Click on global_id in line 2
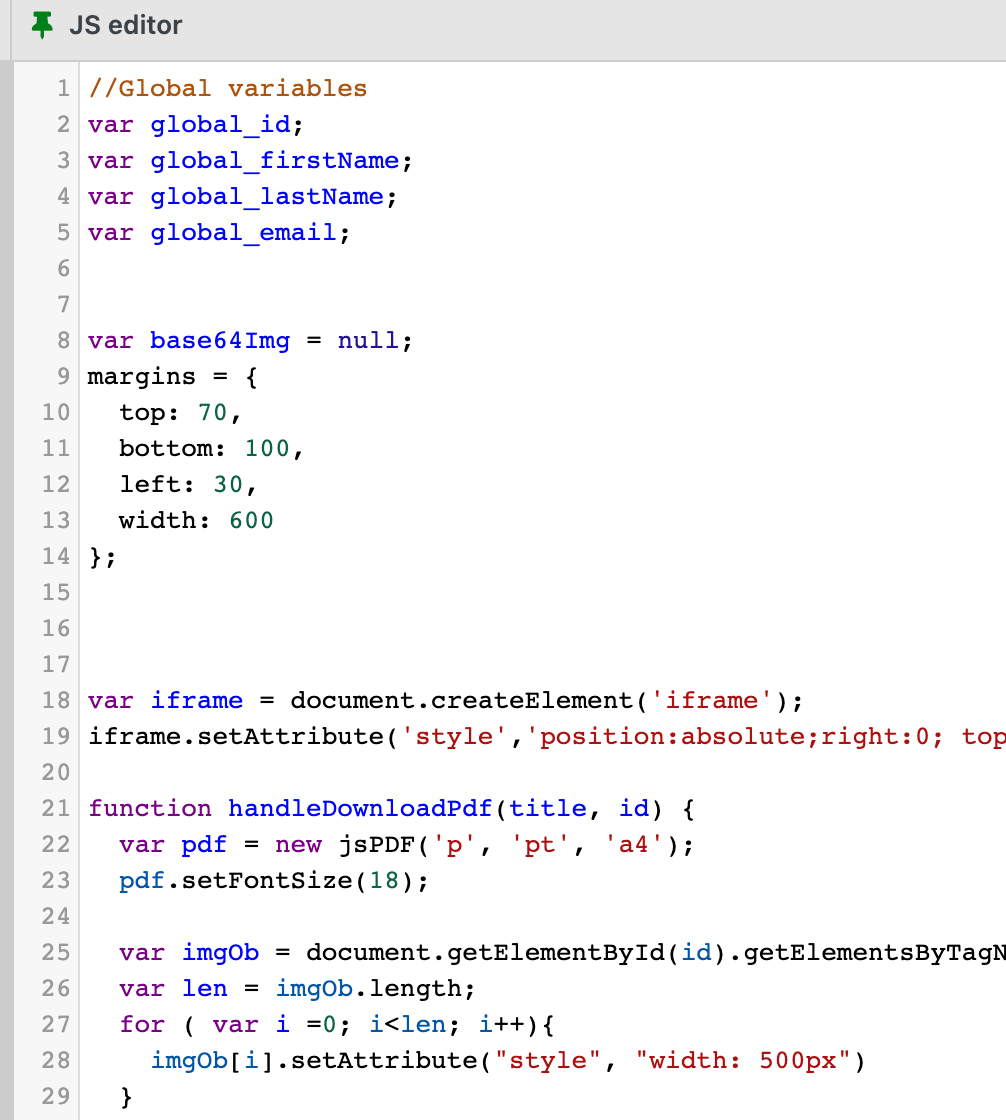 click(x=220, y=124)
